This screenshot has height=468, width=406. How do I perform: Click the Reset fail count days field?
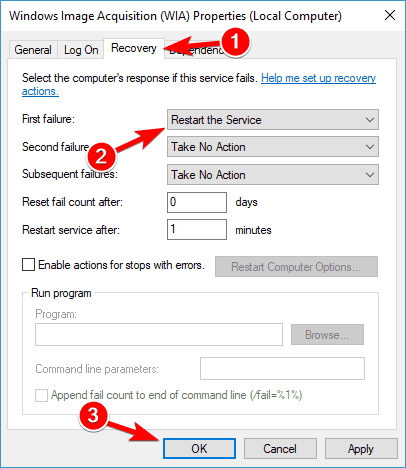click(x=197, y=202)
